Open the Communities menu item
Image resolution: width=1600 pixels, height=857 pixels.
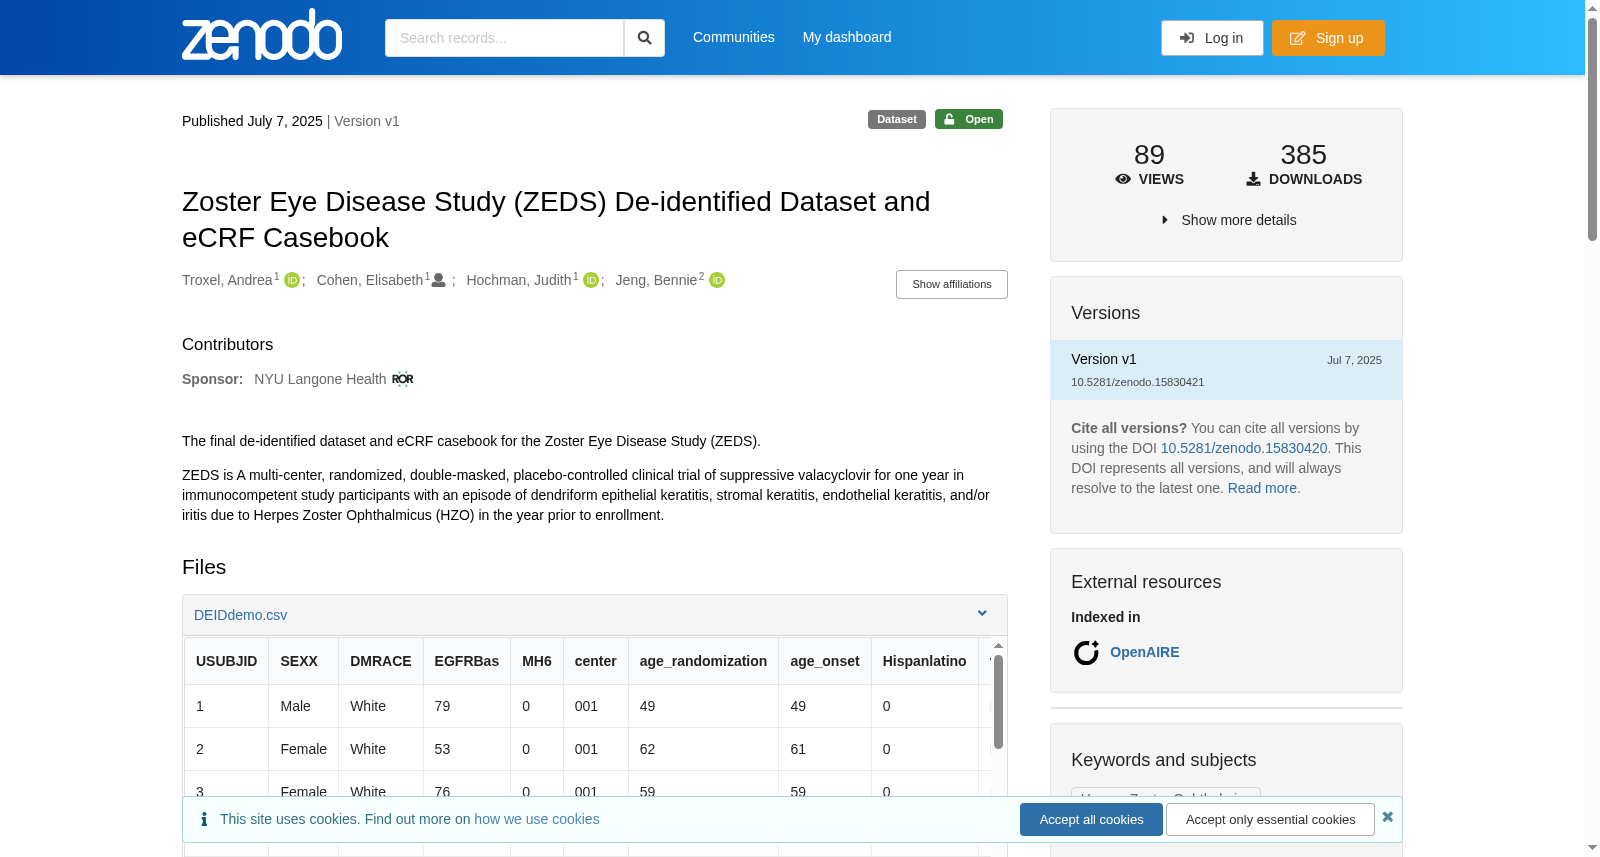[734, 37]
